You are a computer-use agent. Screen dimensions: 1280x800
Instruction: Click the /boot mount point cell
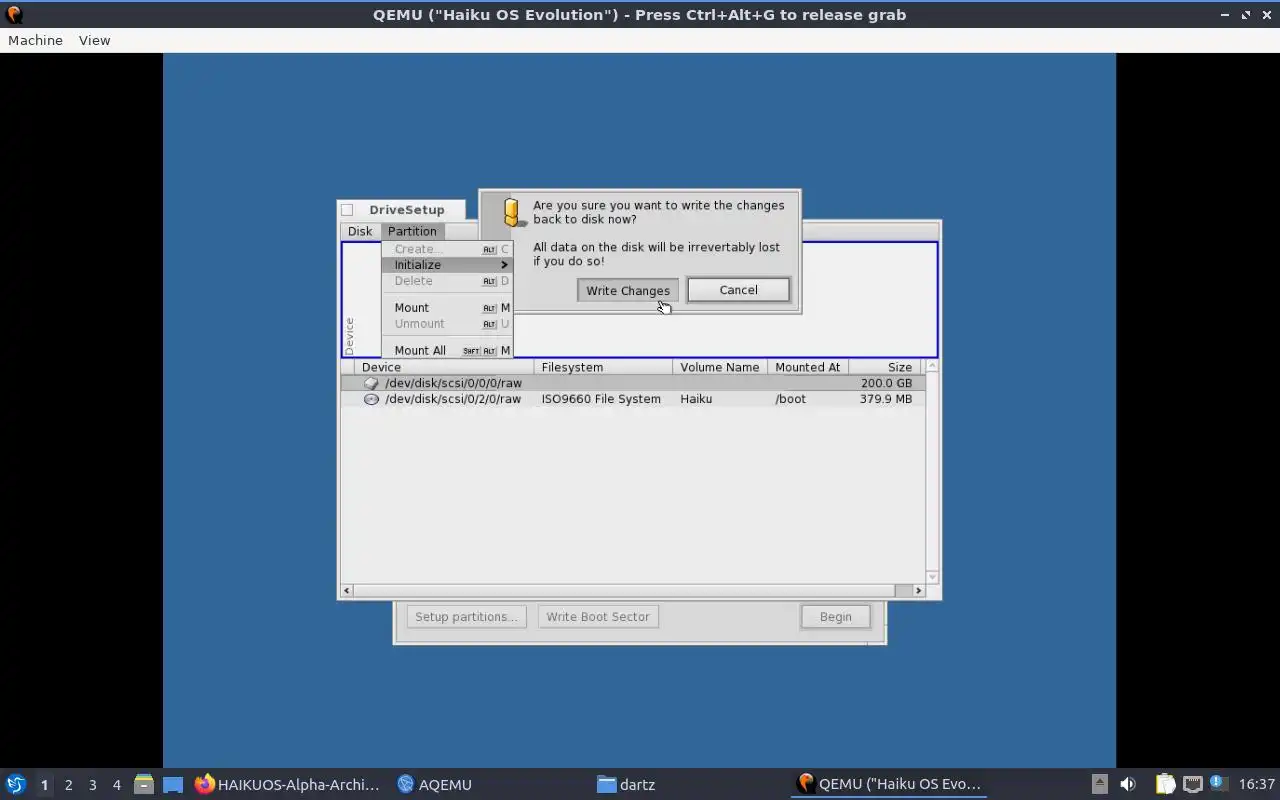coord(790,399)
